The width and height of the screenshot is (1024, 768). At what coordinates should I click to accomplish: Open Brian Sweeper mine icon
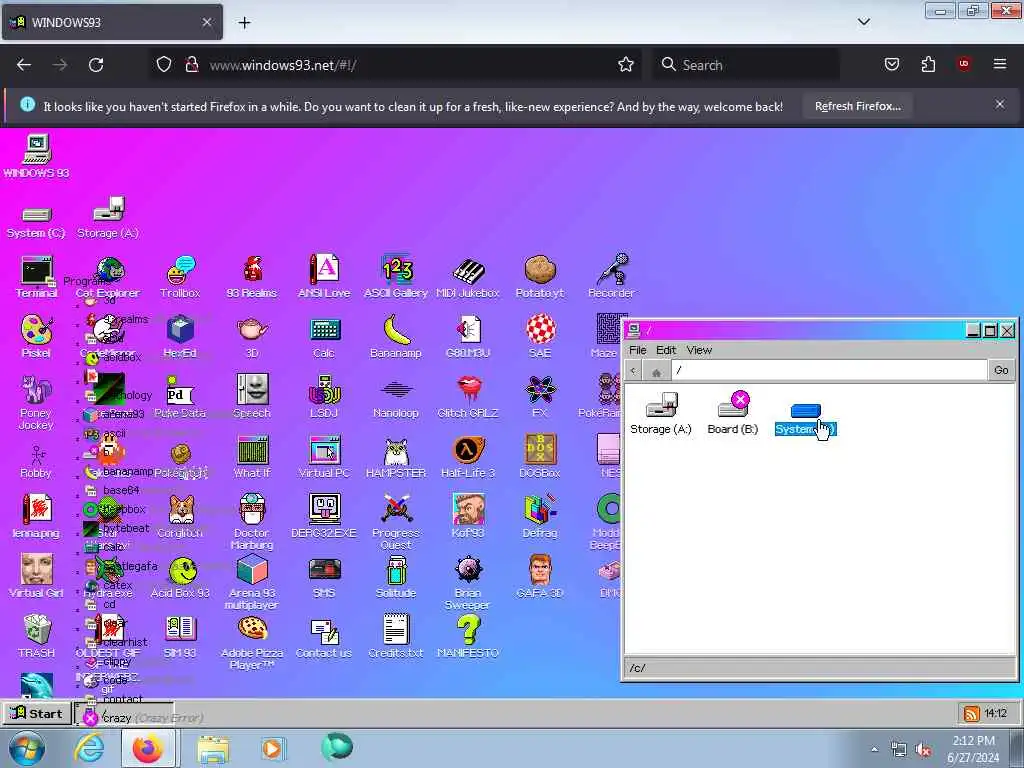click(468, 582)
